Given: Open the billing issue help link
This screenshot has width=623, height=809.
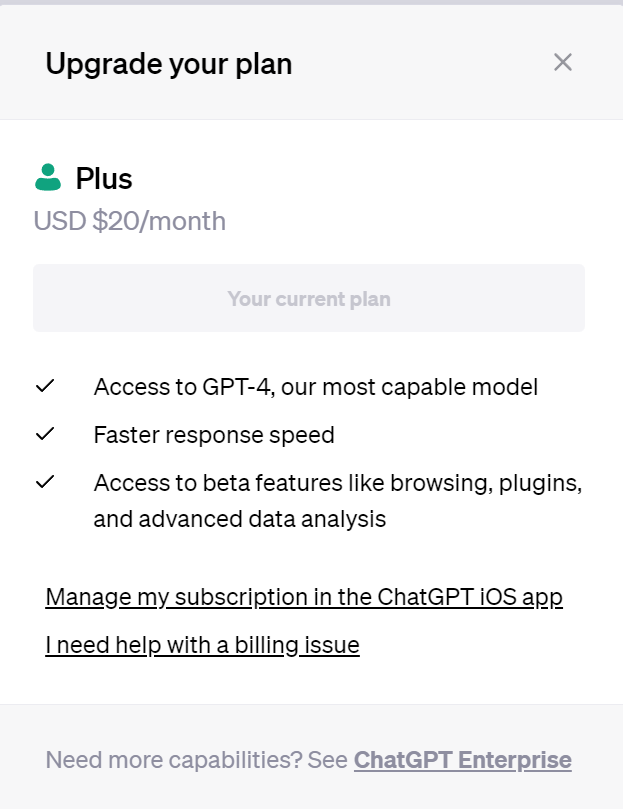Looking at the screenshot, I should (202, 645).
